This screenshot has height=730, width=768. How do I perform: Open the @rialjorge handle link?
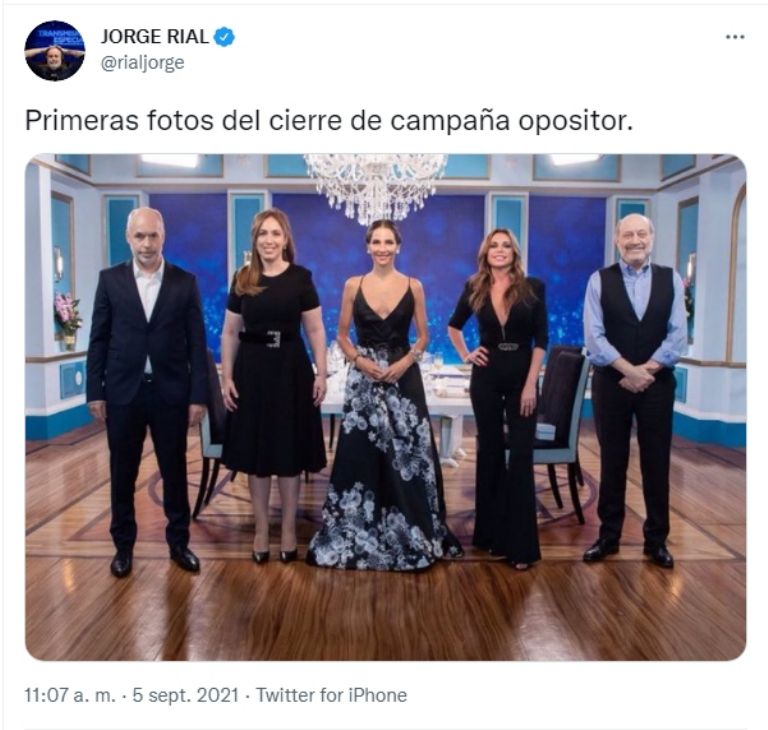point(142,63)
